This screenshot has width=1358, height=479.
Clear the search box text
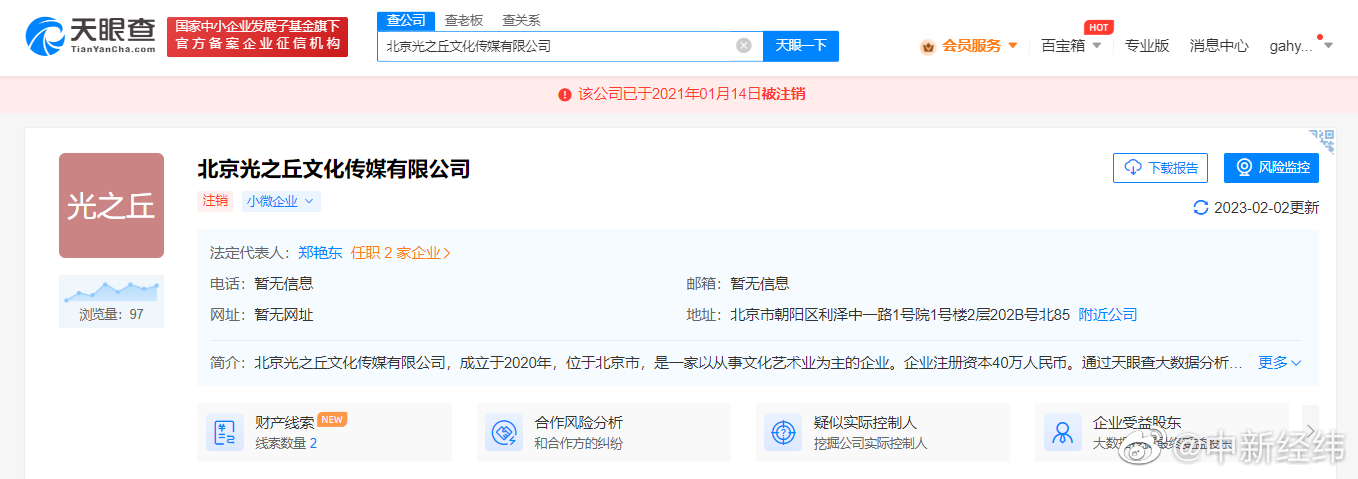(x=744, y=46)
